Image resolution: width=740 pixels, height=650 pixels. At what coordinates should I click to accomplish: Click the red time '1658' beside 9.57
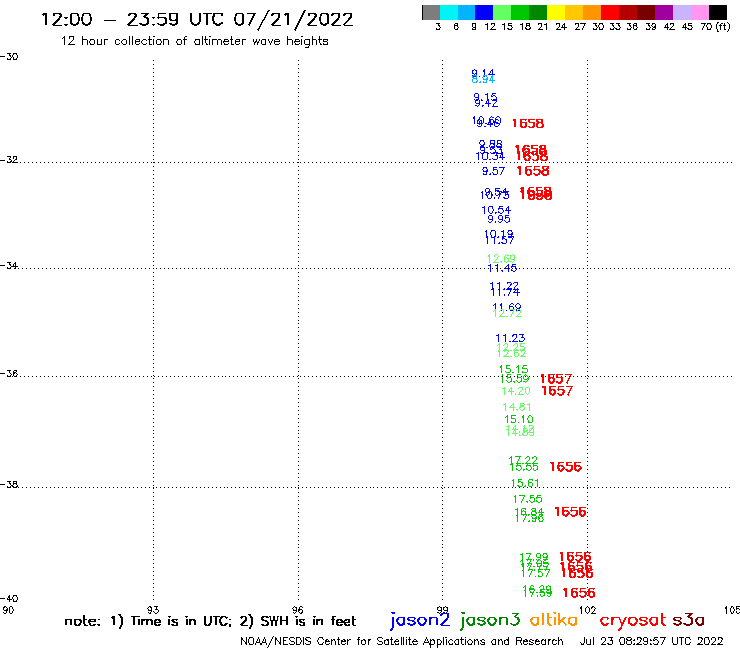[533, 171]
